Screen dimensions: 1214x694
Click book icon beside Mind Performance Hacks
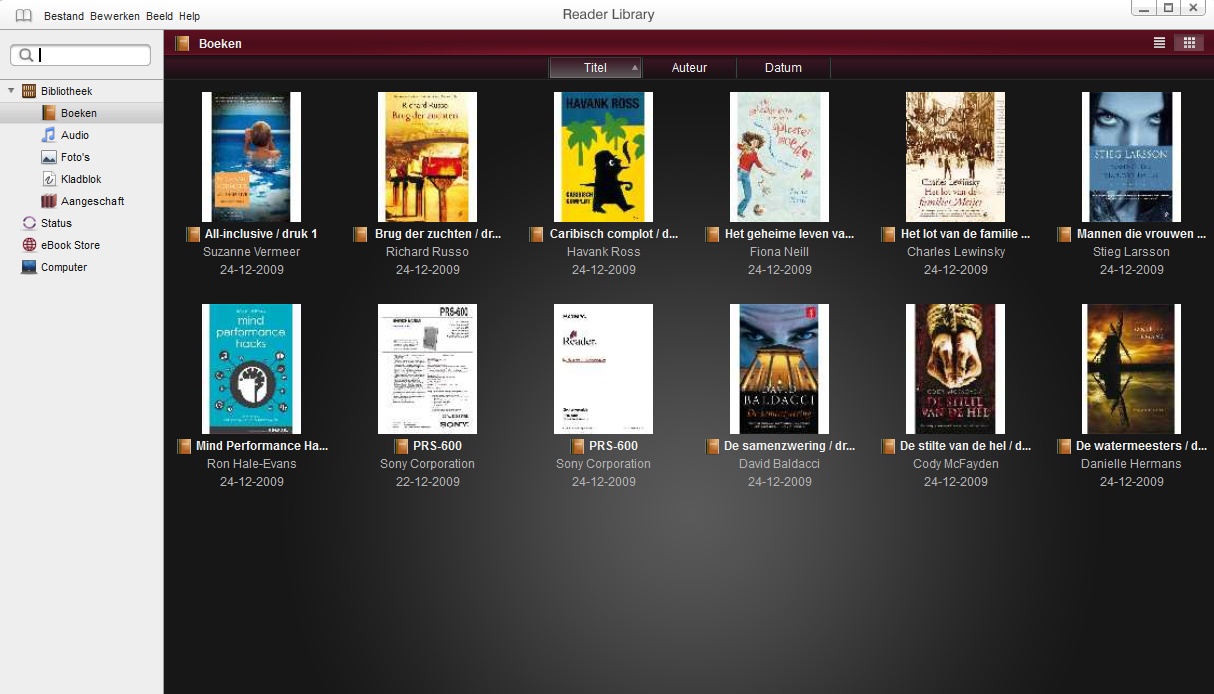point(184,446)
